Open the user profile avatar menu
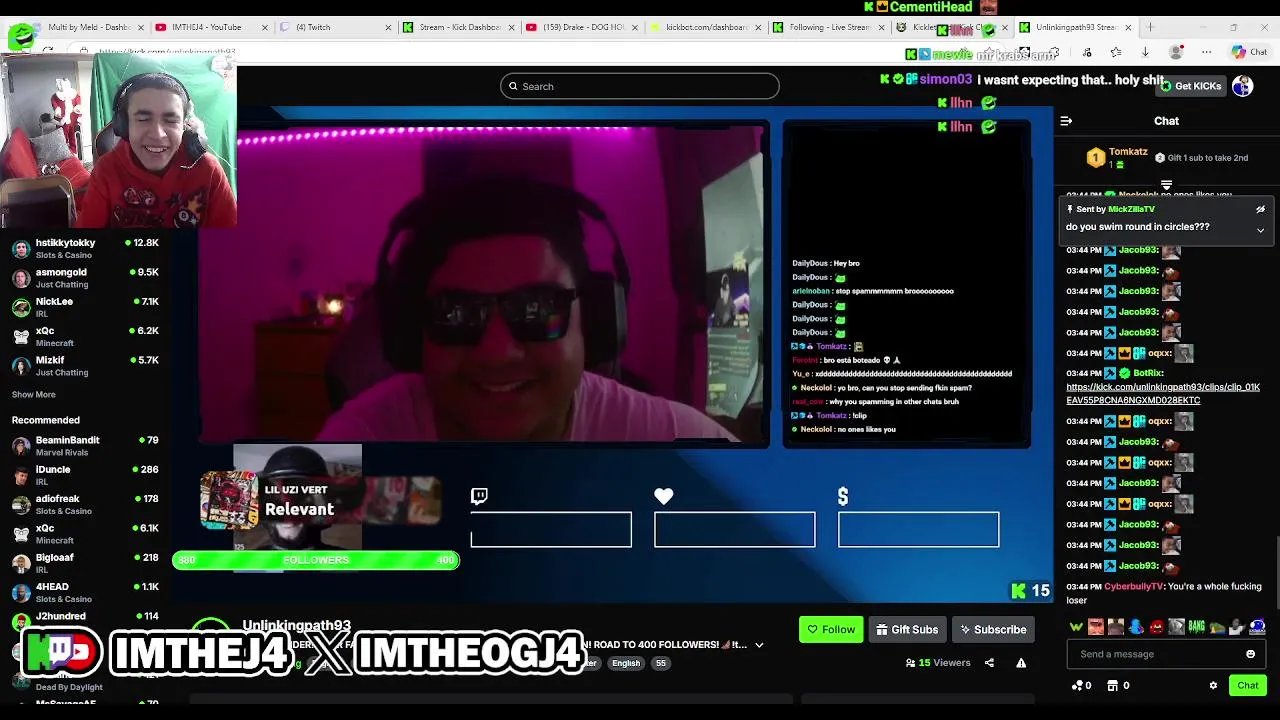Screen dimensions: 1280x720 tap(1243, 86)
